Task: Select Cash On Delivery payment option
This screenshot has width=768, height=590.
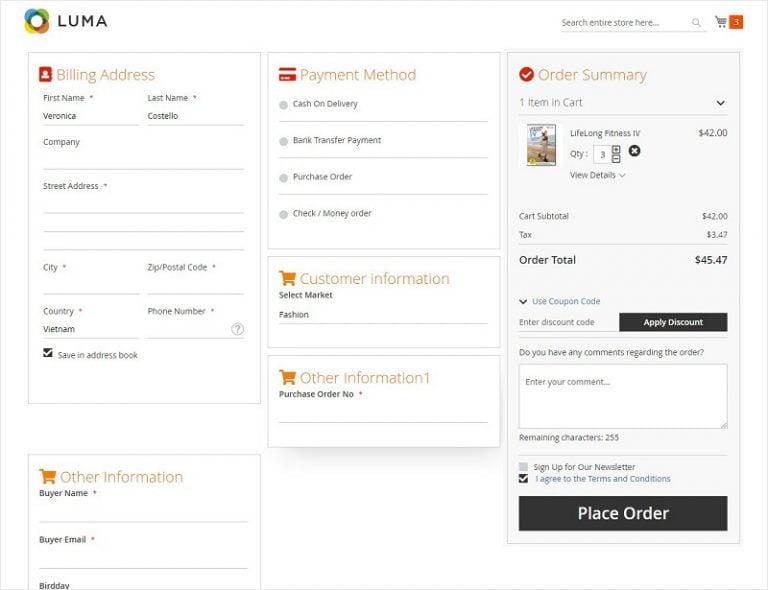Action: (x=284, y=105)
